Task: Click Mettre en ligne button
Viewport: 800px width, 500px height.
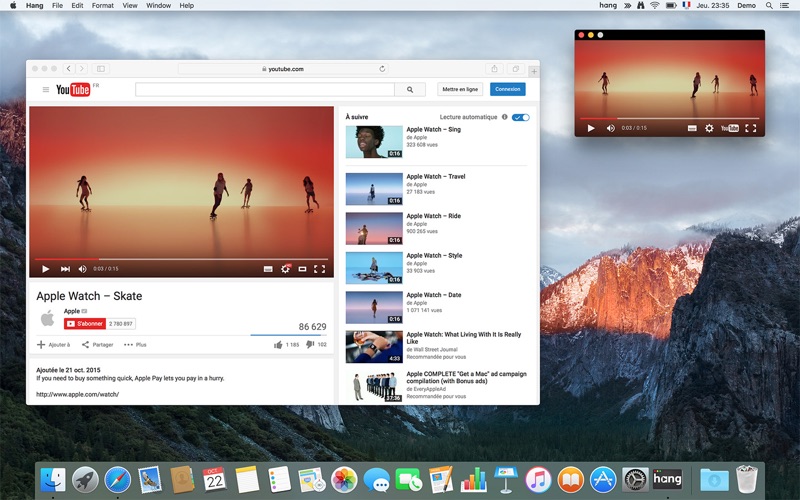Action: click(x=460, y=89)
